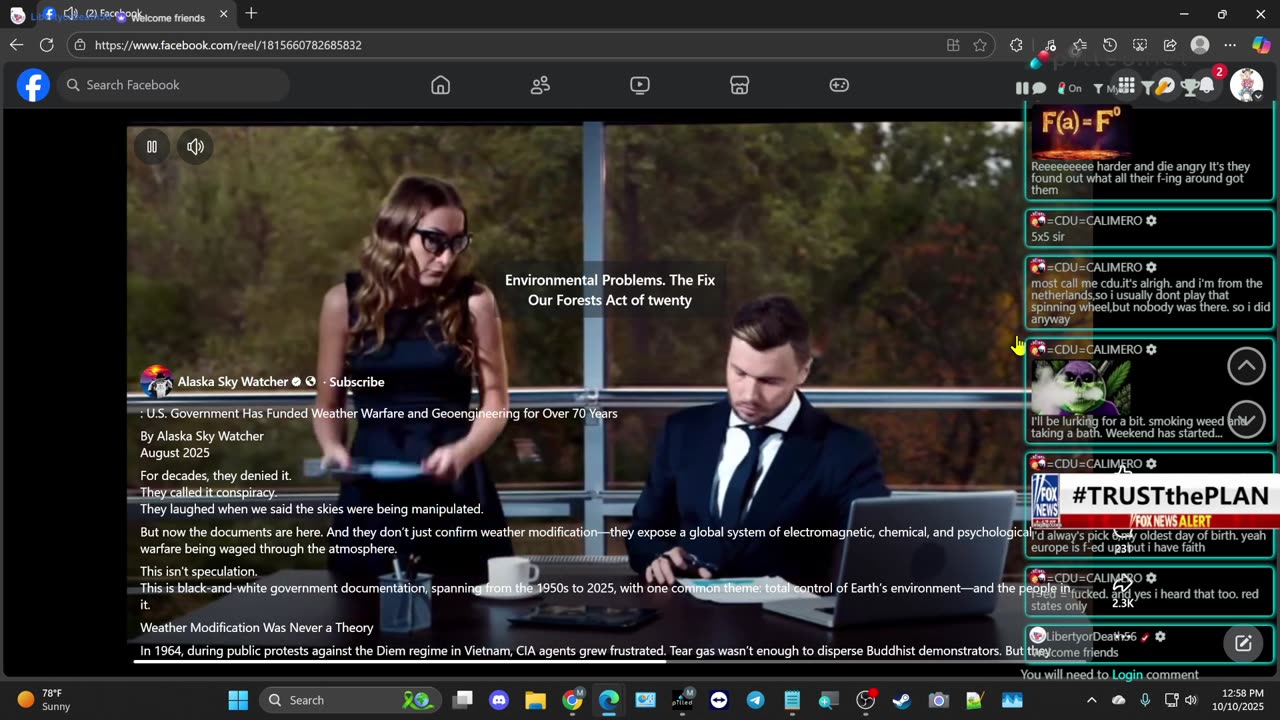Click the Login link in chat

[x=1127, y=675]
